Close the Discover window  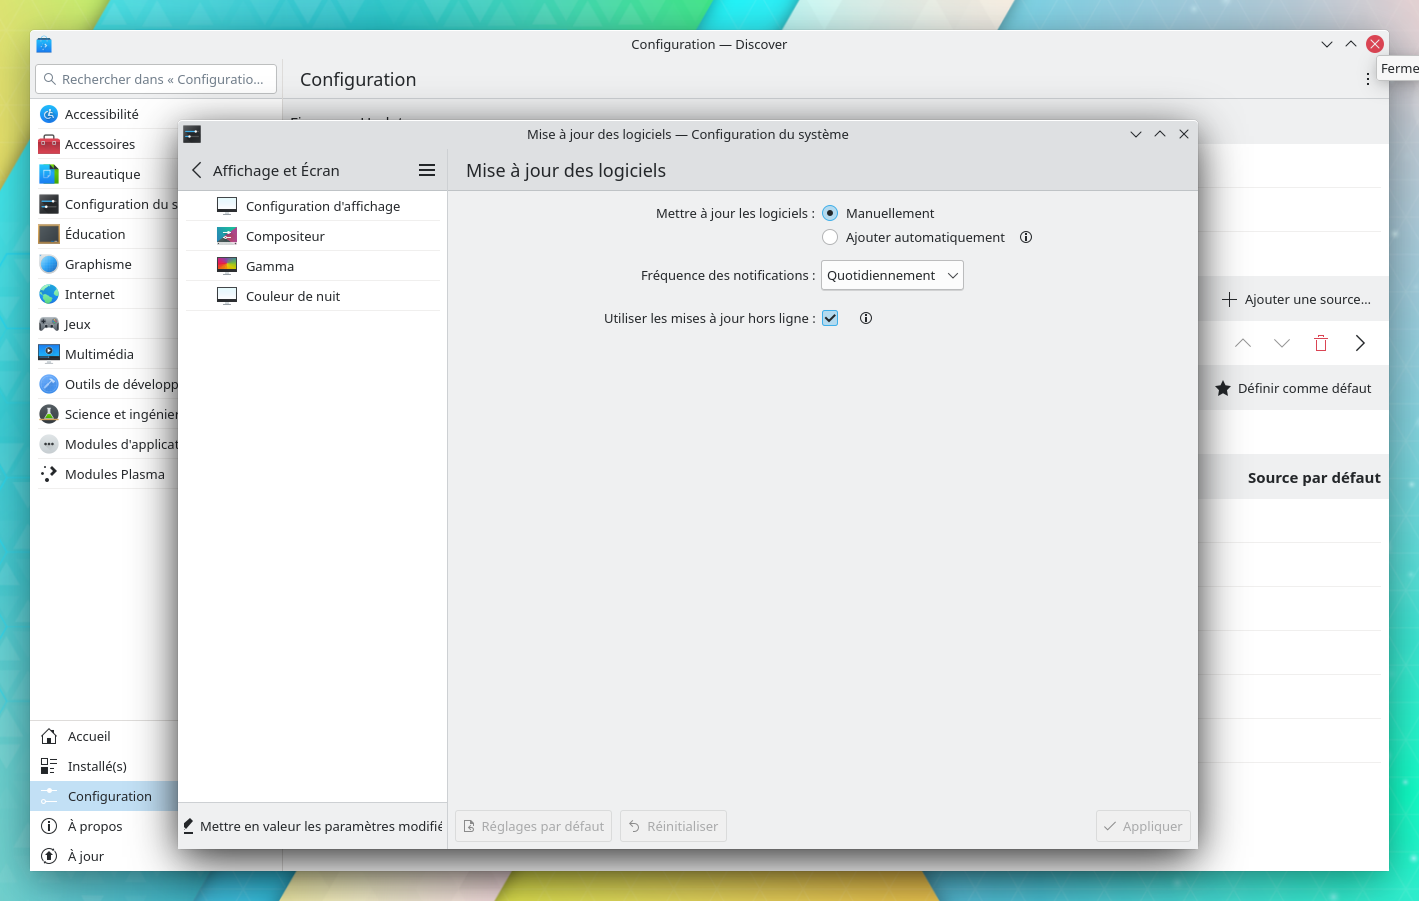click(x=1375, y=44)
